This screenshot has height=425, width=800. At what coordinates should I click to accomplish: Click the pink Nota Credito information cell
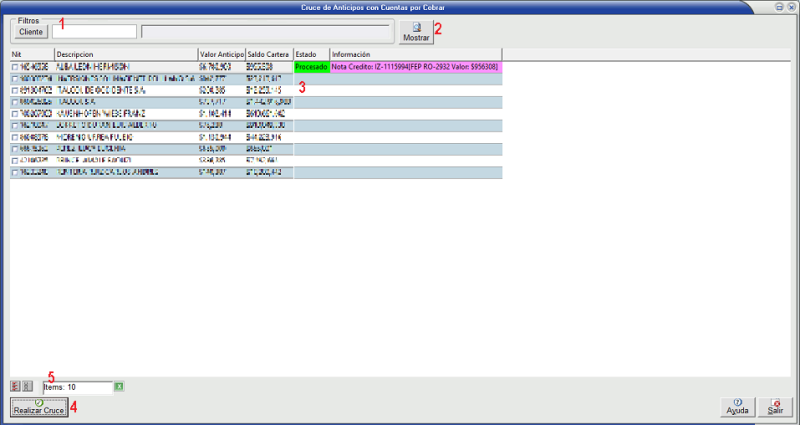[415, 67]
